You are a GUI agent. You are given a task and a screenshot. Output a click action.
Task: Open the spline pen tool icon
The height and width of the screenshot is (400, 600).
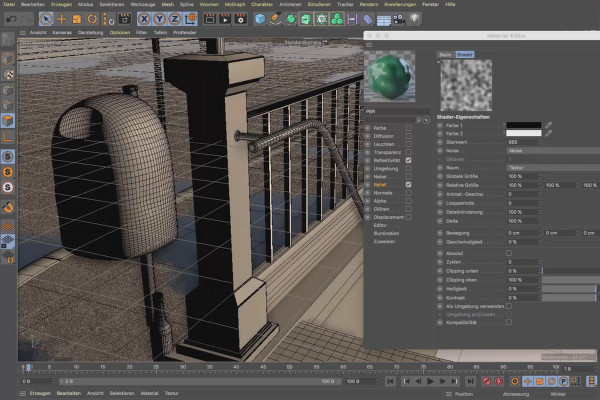pos(275,19)
